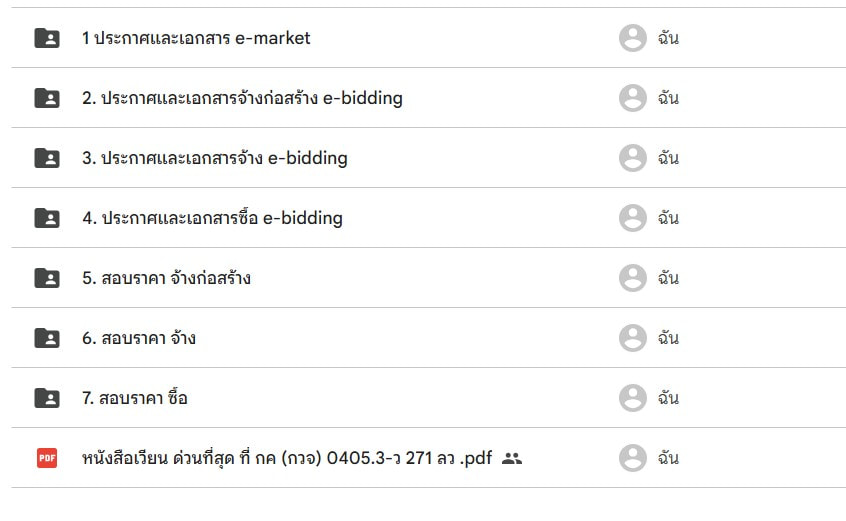Select folder icon for สอบราคา จ้างก่อสร้าง
The width and height of the screenshot is (846, 521).
[x=47, y=278]
